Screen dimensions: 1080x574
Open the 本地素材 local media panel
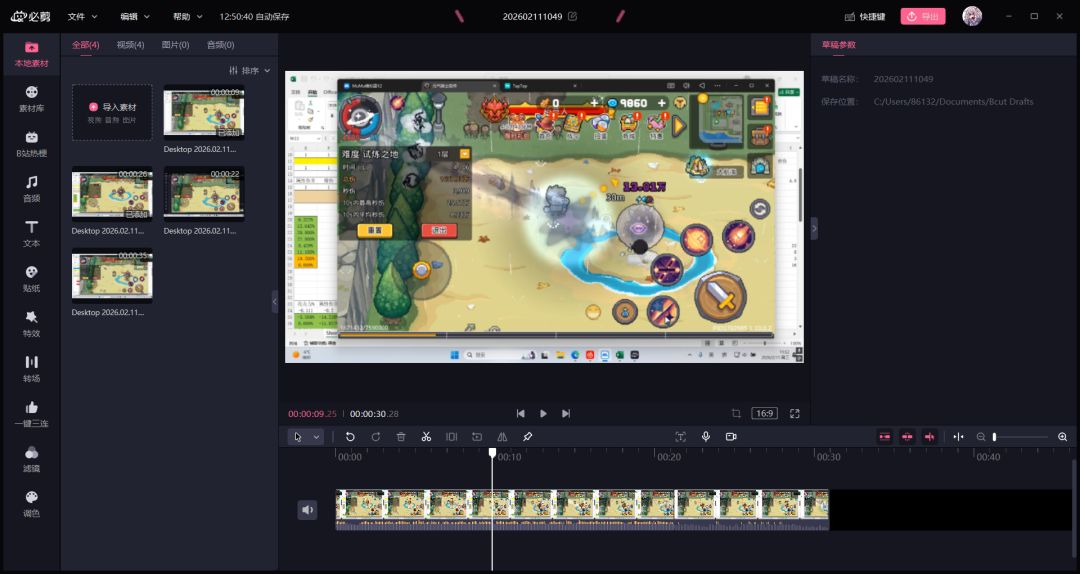pos(31,54)
